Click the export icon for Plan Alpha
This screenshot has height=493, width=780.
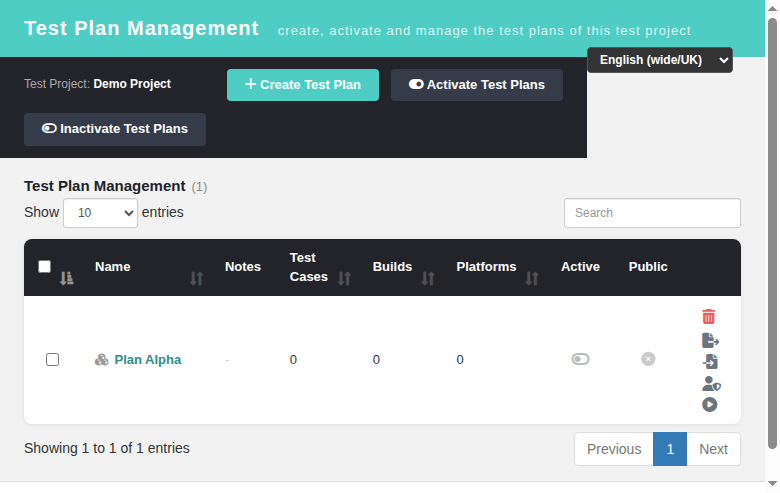pyautogui.click(x=710, y=341)
